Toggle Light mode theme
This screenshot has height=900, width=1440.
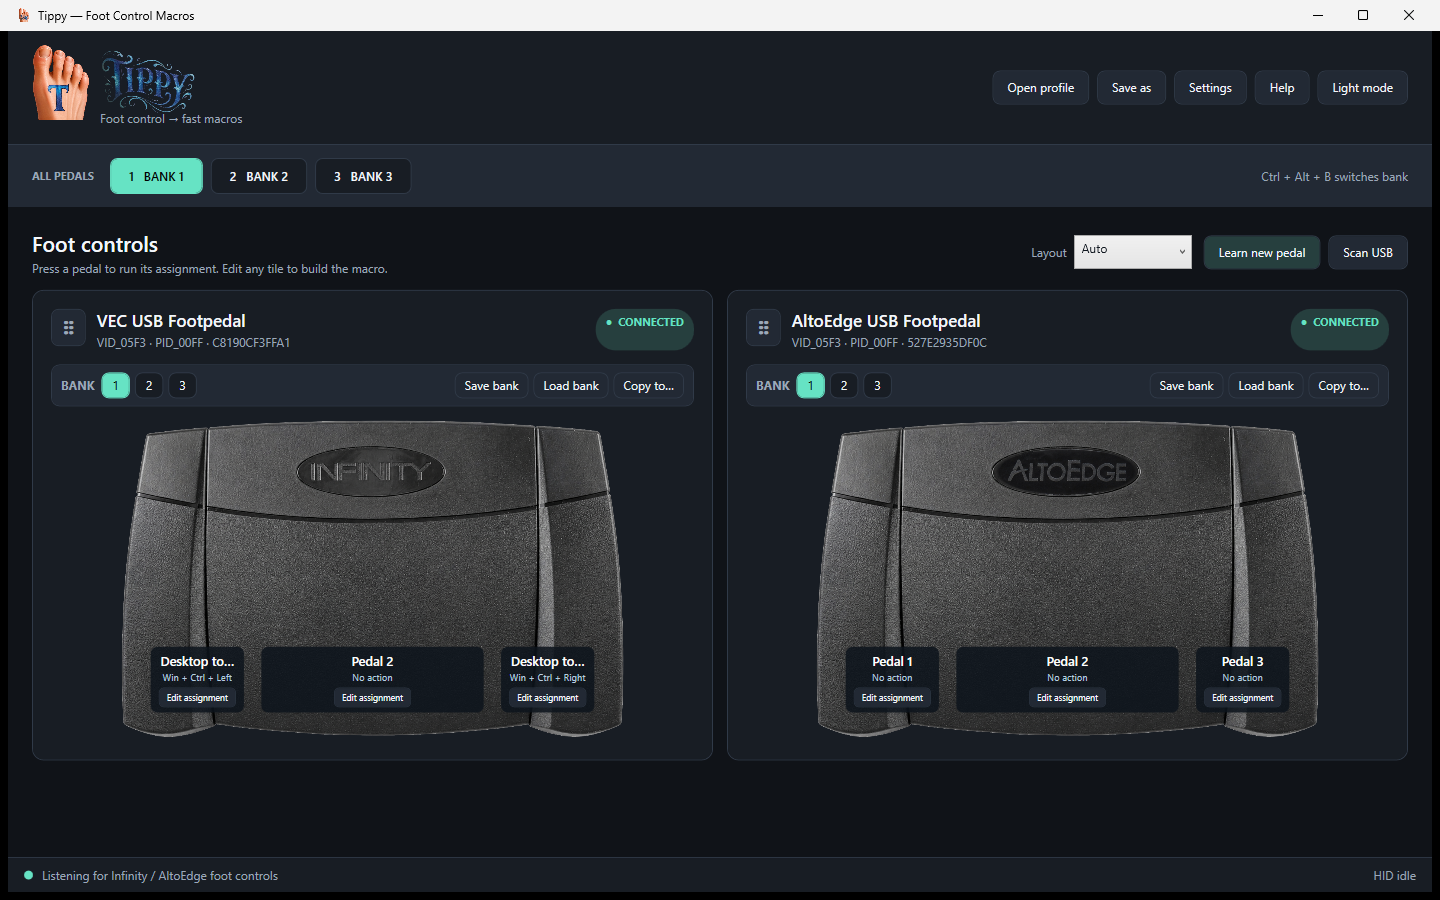pos(1362,88)
